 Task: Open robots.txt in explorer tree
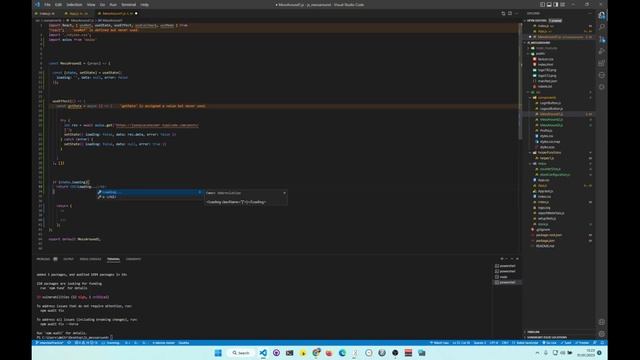(x=545, y=87)
